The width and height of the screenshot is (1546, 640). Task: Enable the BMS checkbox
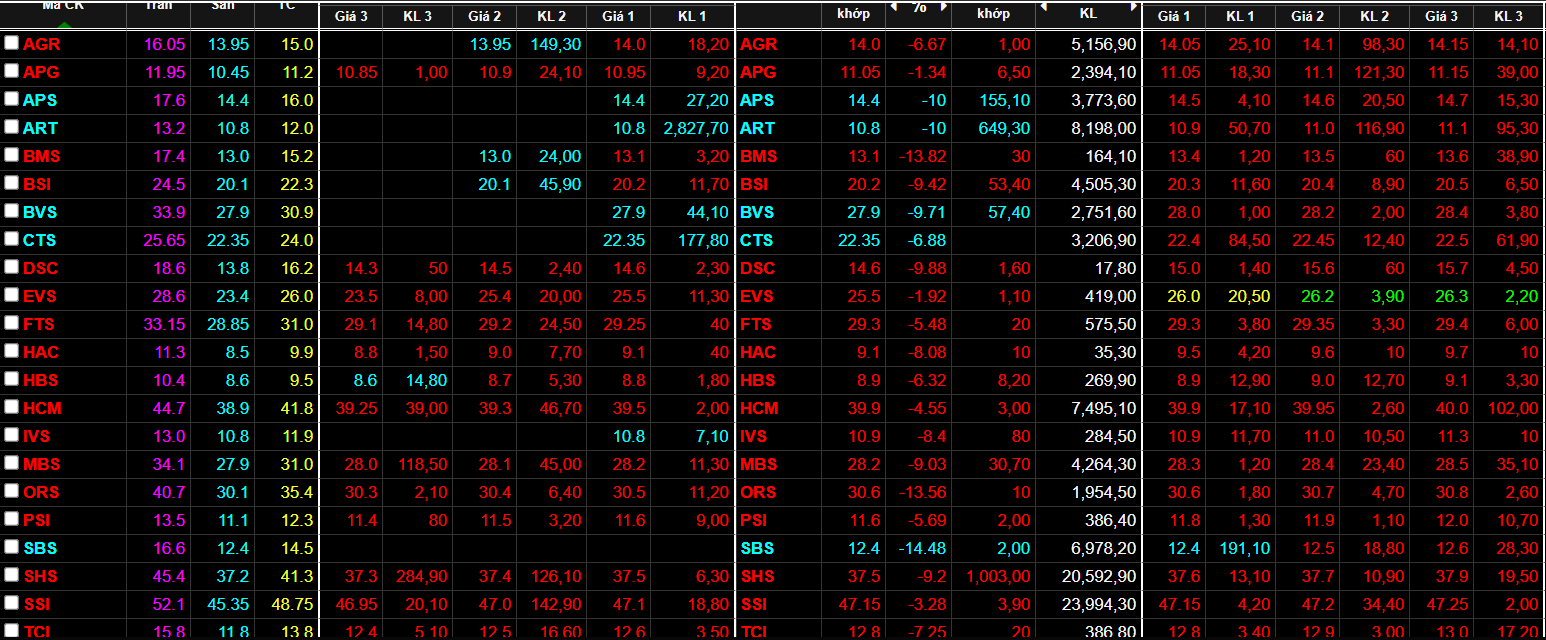coord(11,155)
